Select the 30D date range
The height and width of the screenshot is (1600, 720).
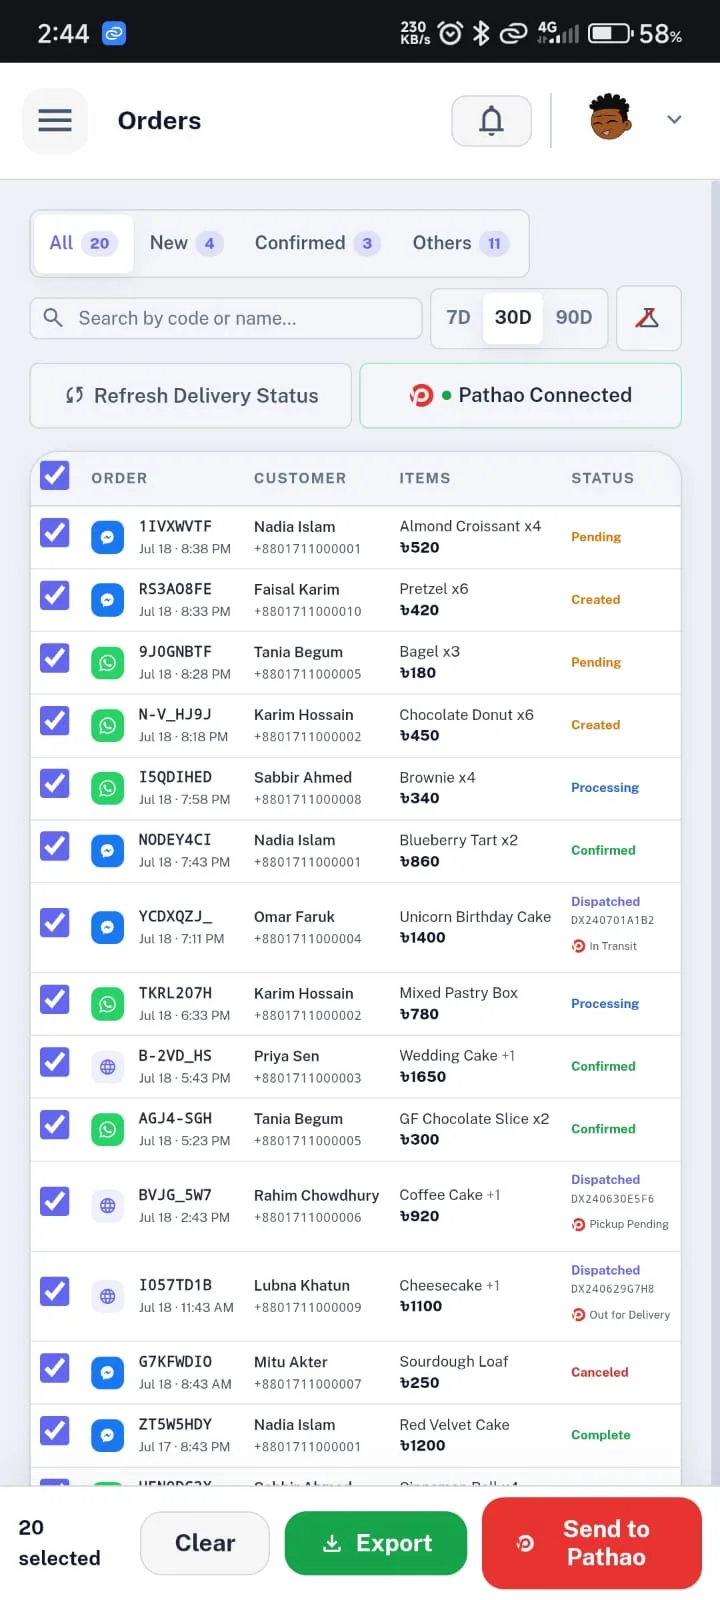click(513, 317)
